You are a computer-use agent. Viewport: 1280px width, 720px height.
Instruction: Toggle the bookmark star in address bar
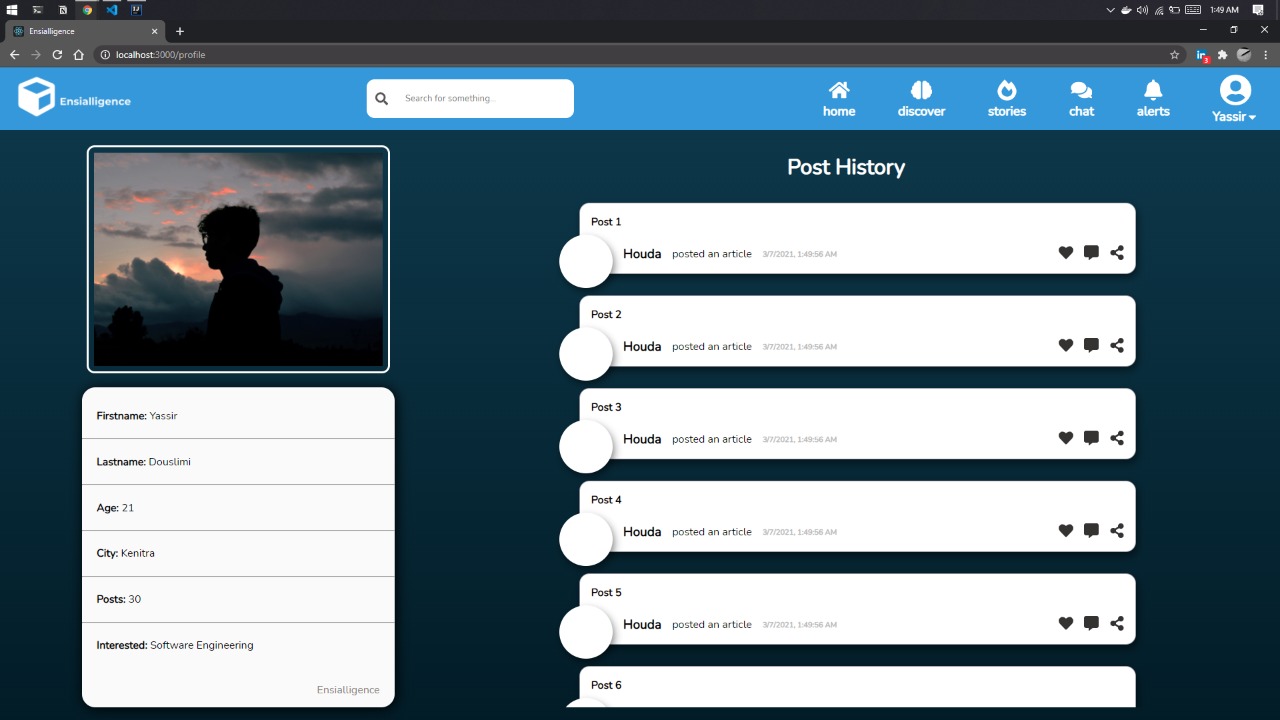point(1172,55)
